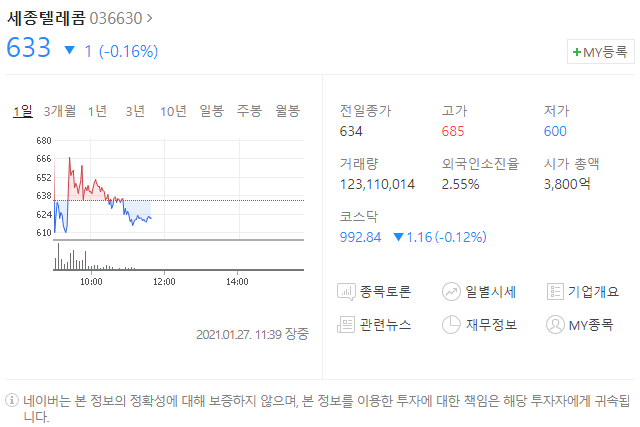
Task: Click the change value (-0.16%)
Action: pyautogui.click(x=128, y=51)
